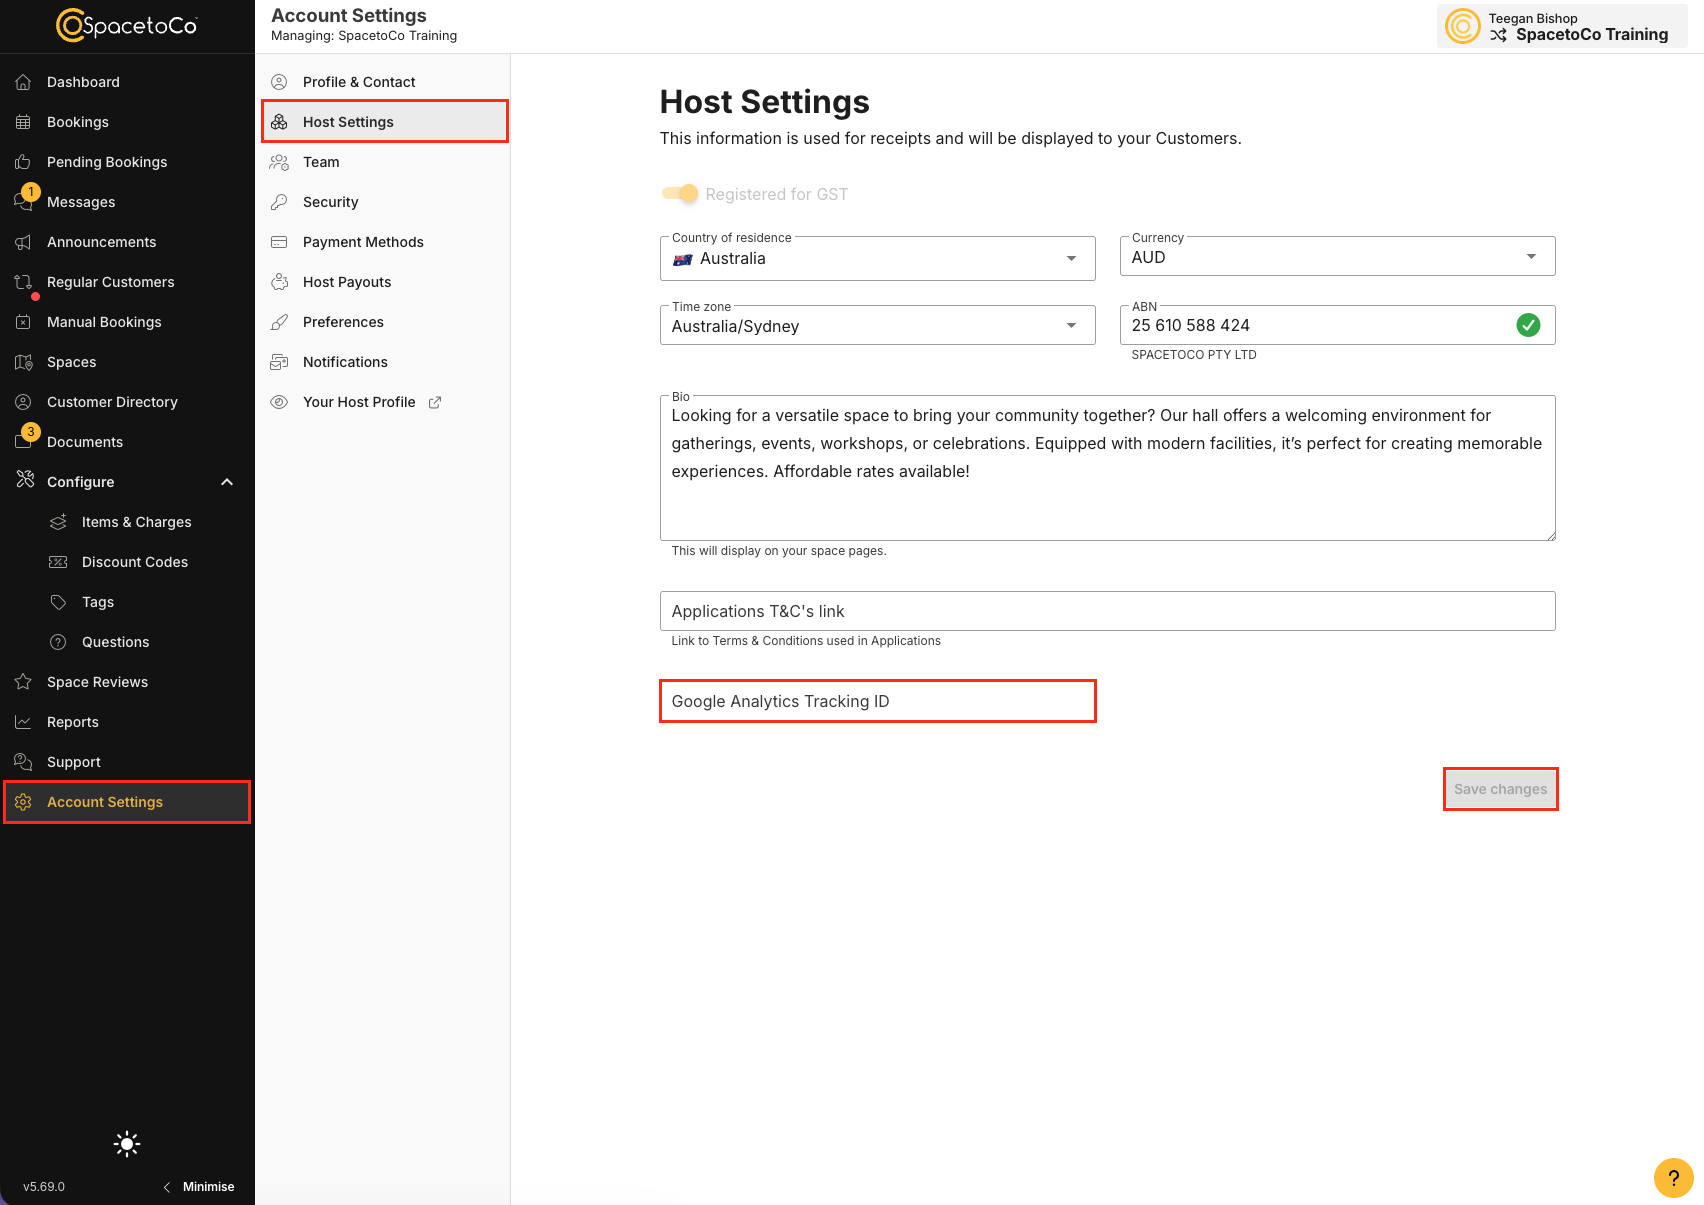
Task: Collapse the Configure section chevron
Action: (227, 482)
